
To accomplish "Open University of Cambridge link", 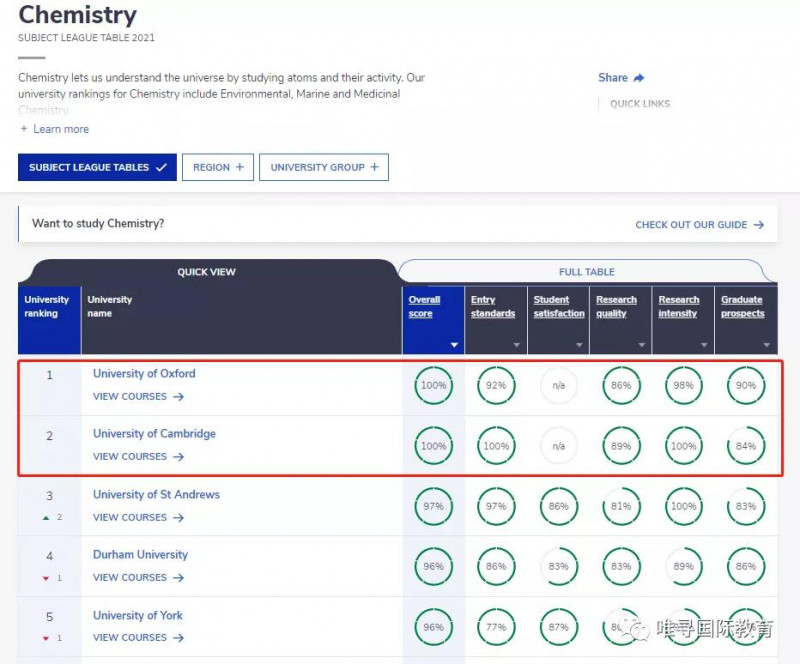I will click(x=154, y=434).
